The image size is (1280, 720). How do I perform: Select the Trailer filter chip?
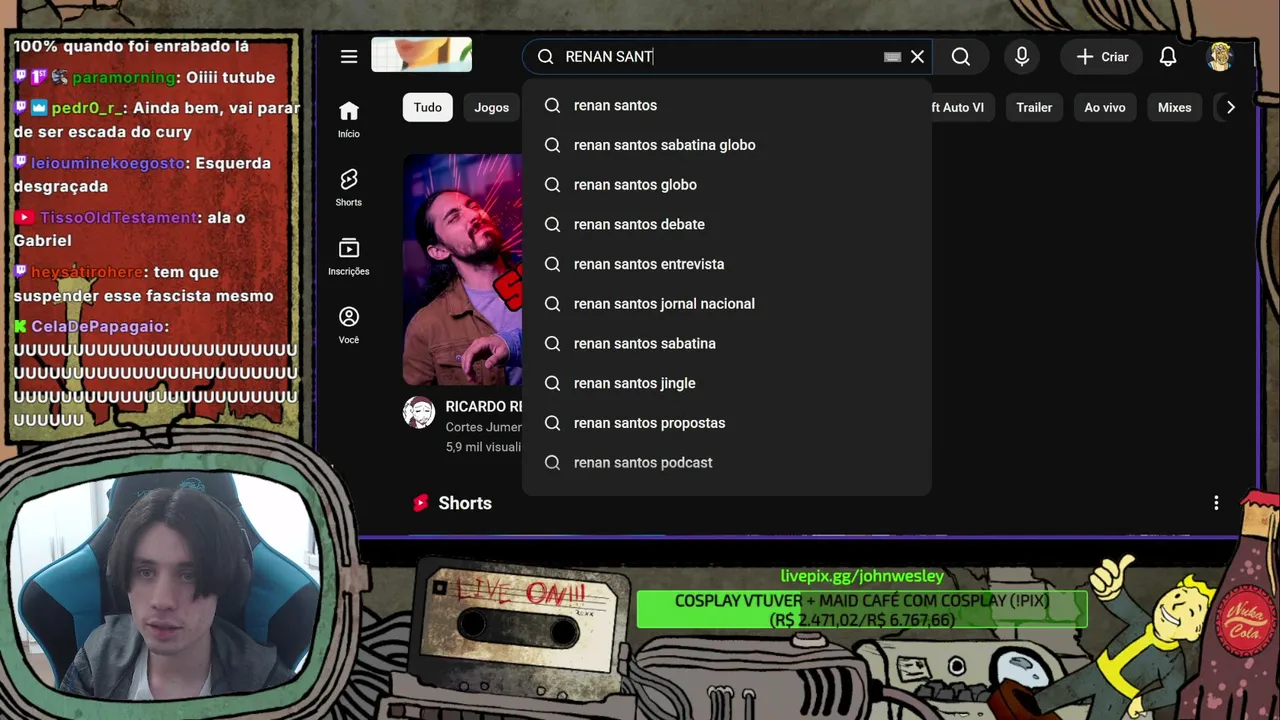pyautogui.click(x=1034, y=107)
